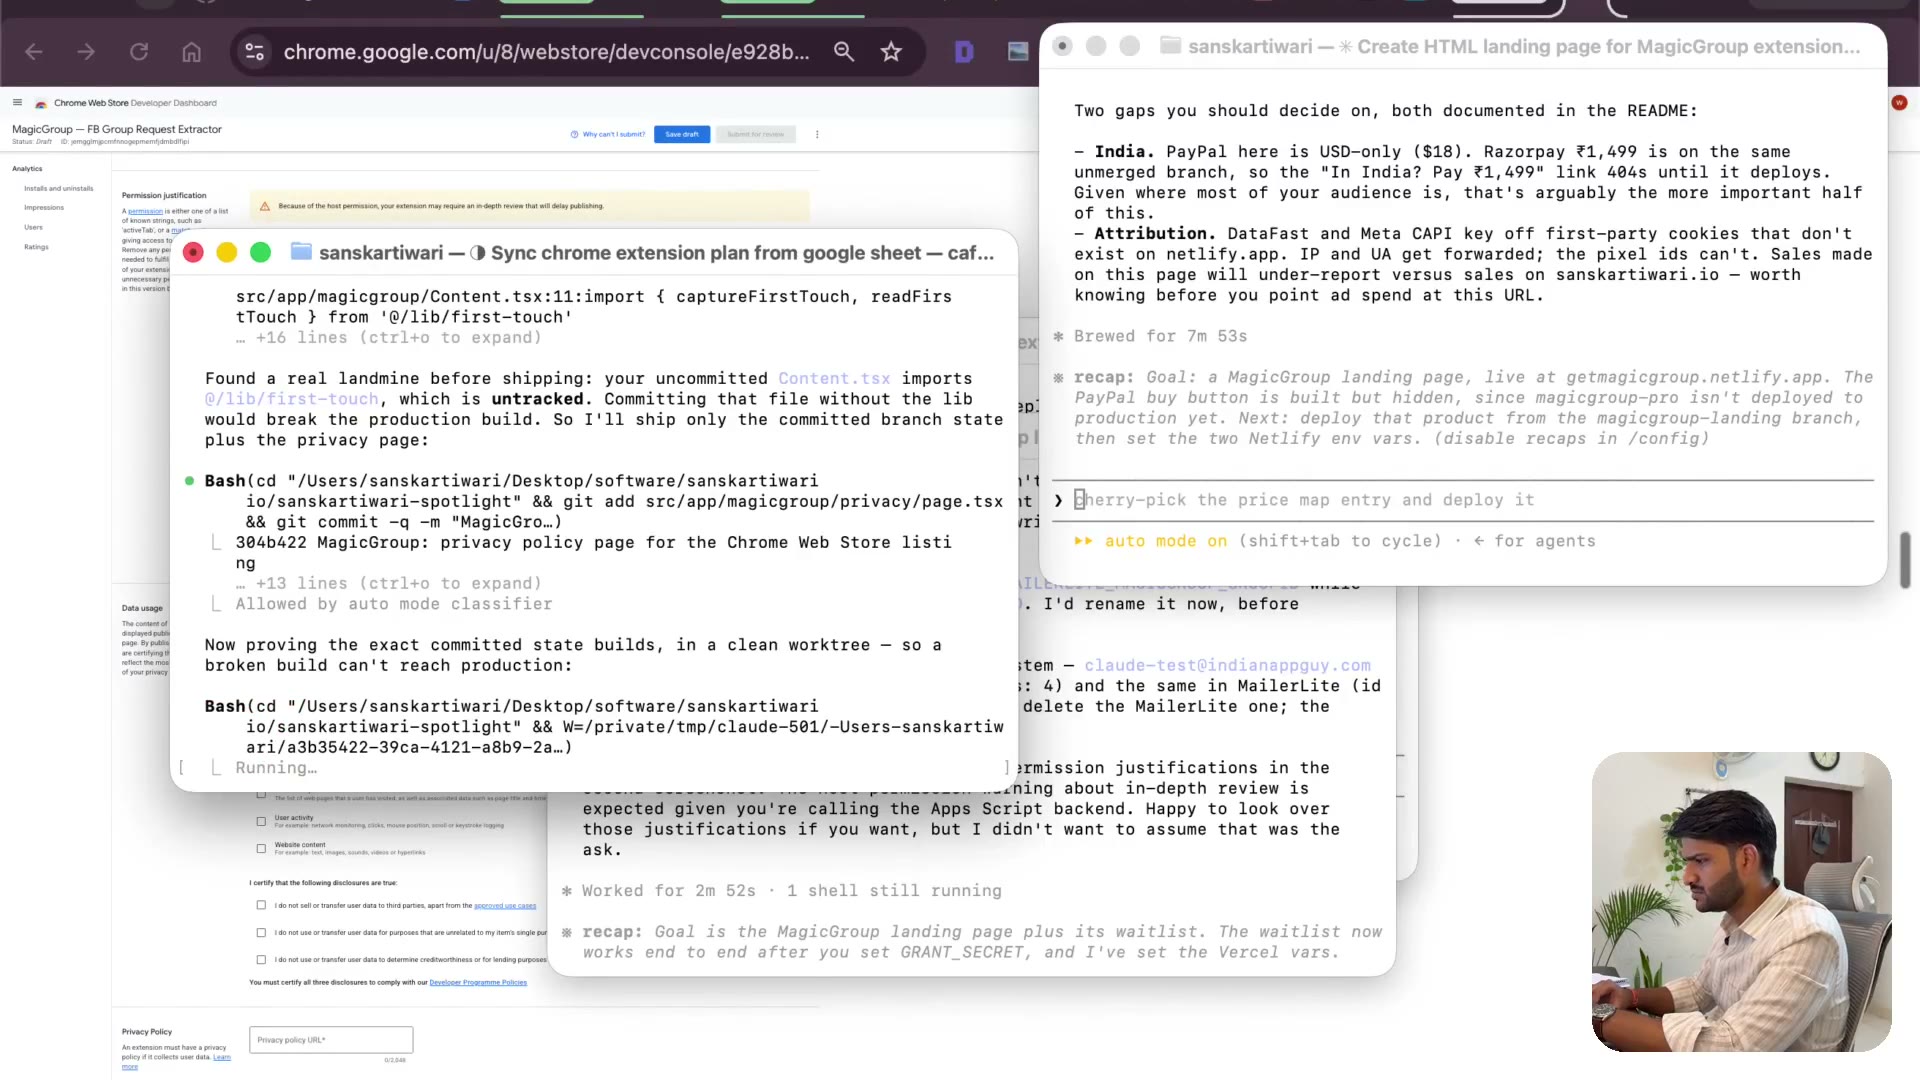View site information icon in address bar
The width and height of the screenshot is (1920, 1080).
point(255,52)
